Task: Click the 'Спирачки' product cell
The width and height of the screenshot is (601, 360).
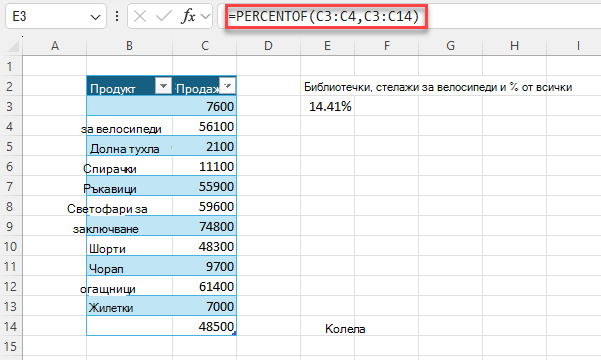Action: coord(130,166)
